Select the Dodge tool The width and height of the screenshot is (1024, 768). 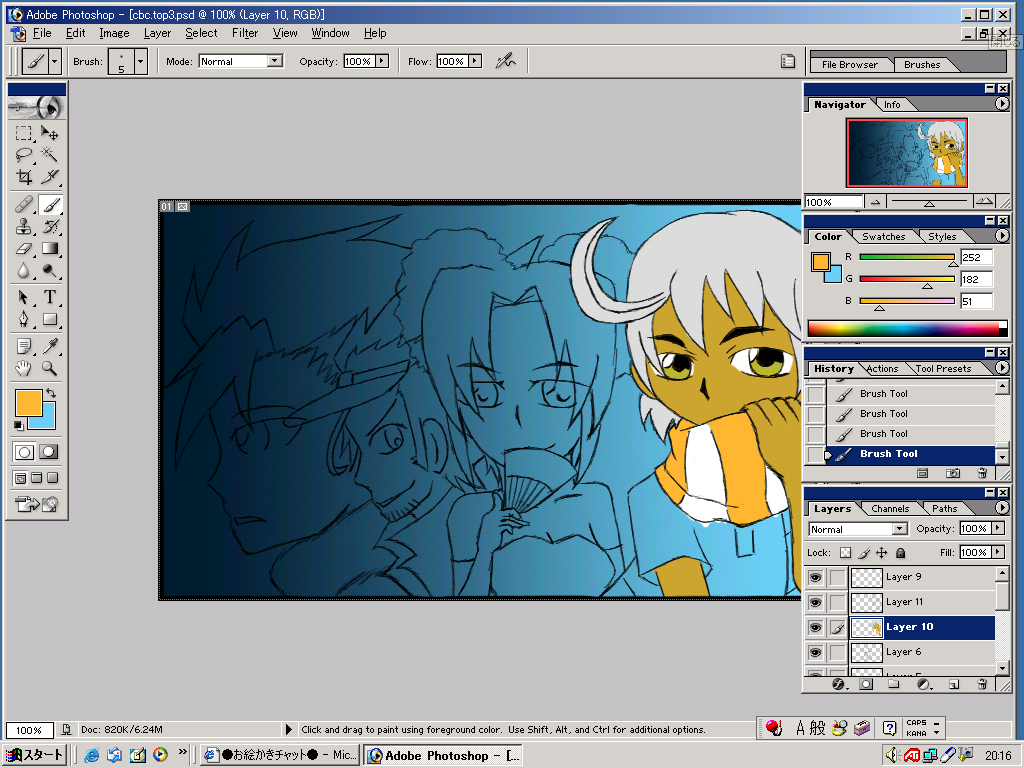tap(50, 270)
